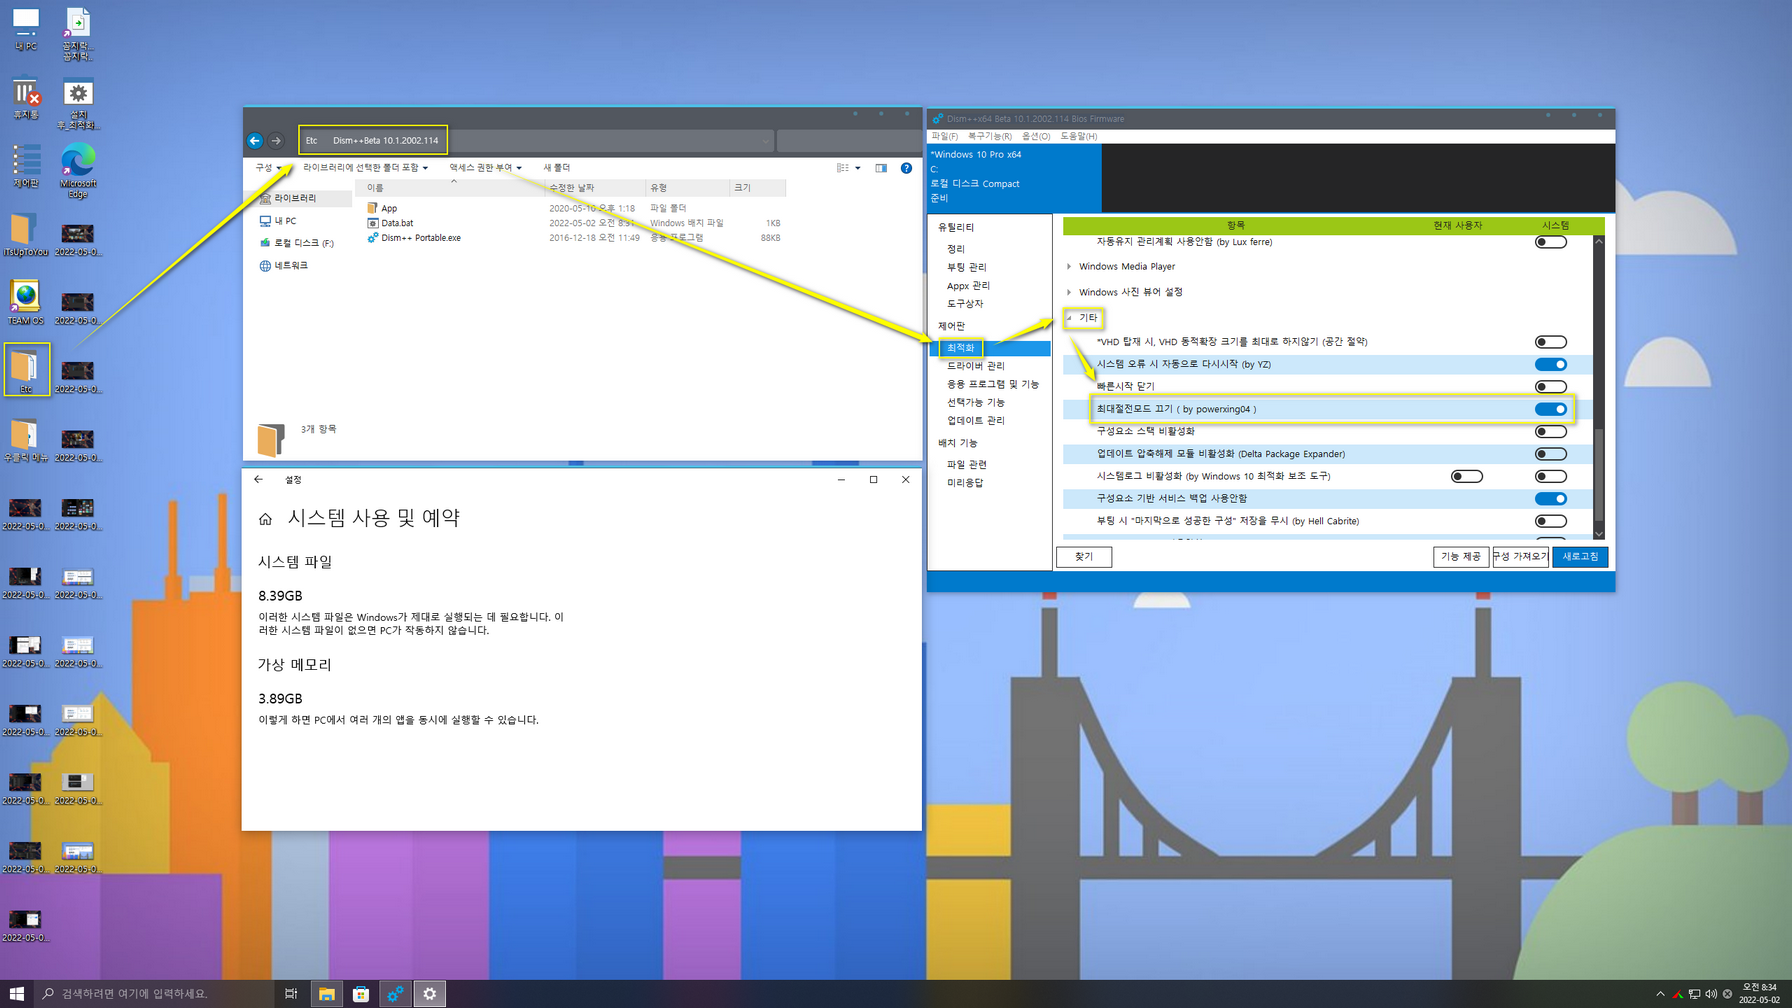The image size is (1792, 1008).
Task: Select the Dism++ Portable.exe file
Action: pos(414,238)
